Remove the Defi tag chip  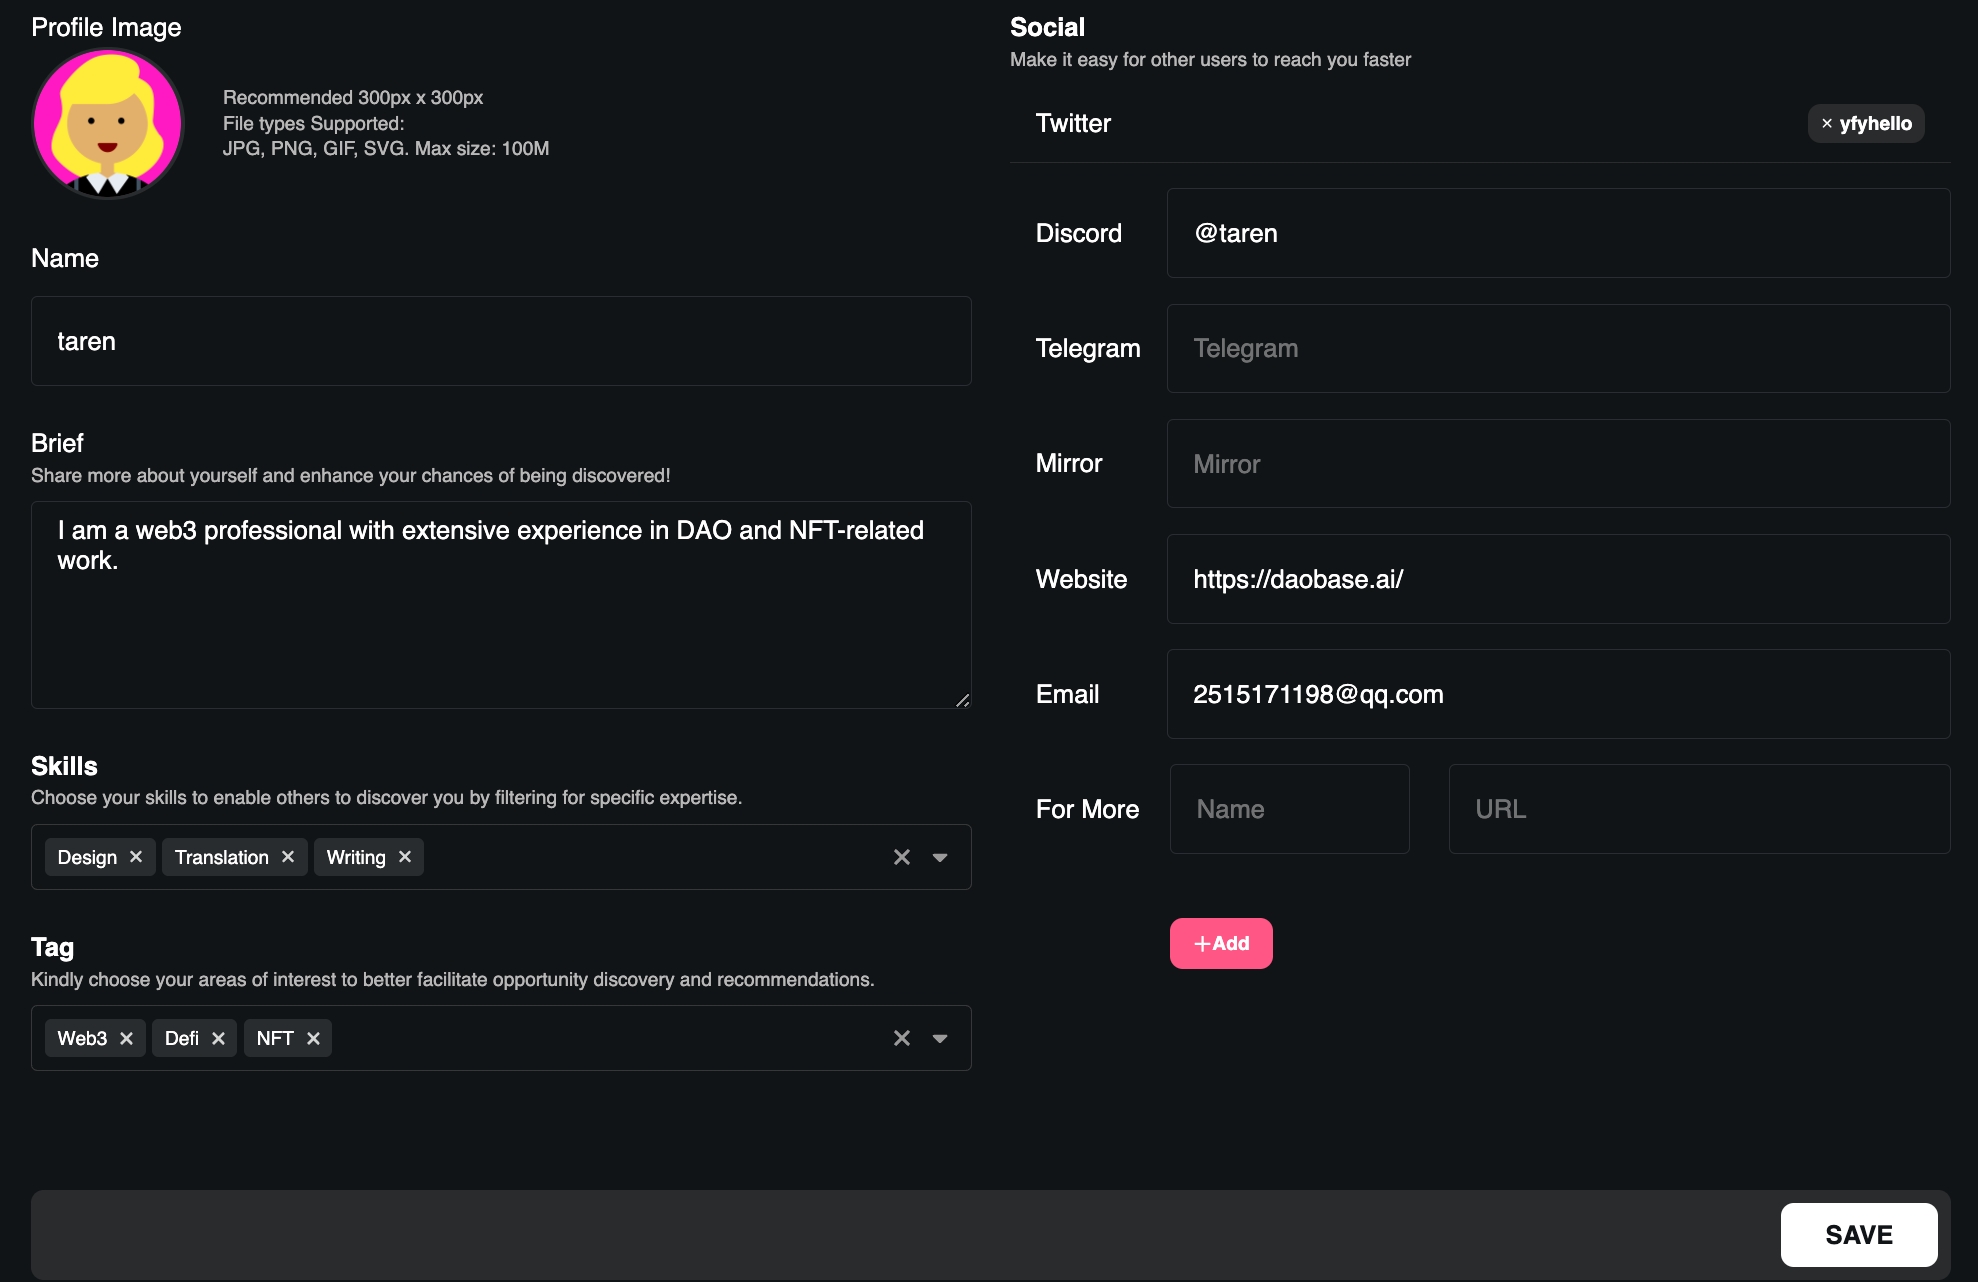pyautogui.click(x=218, y=1038)
